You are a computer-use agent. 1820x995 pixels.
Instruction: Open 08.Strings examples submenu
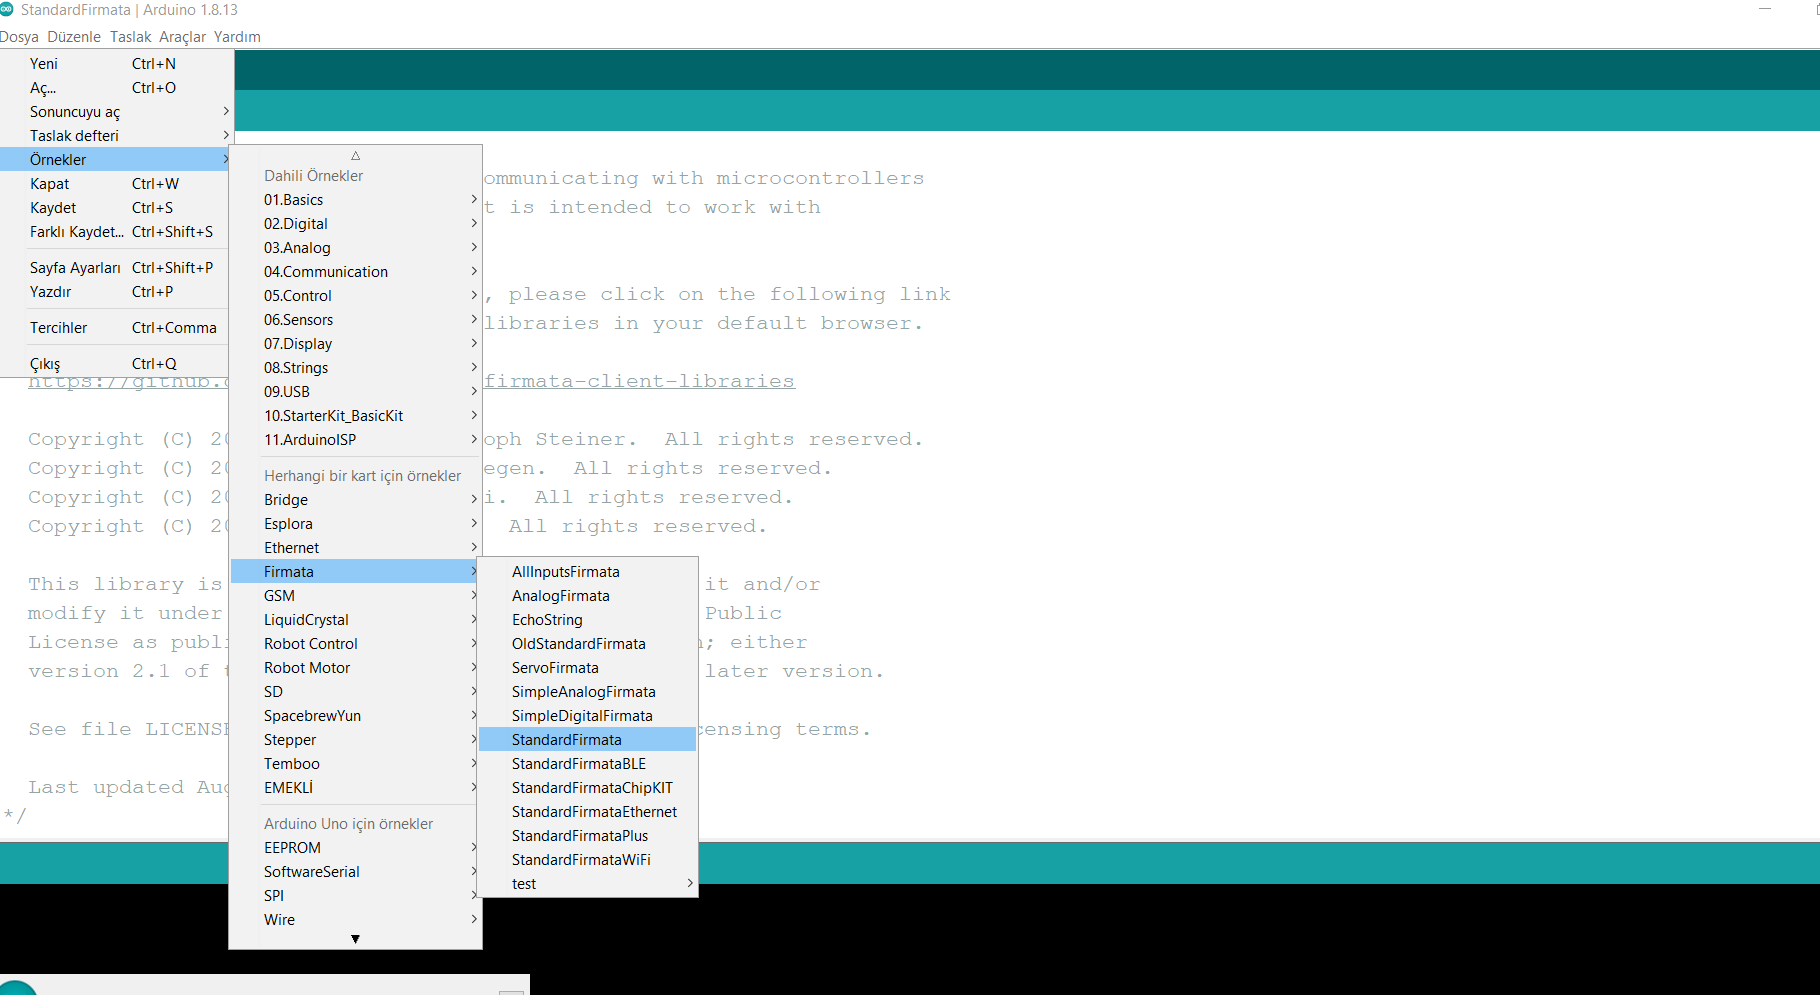point(356,368)
